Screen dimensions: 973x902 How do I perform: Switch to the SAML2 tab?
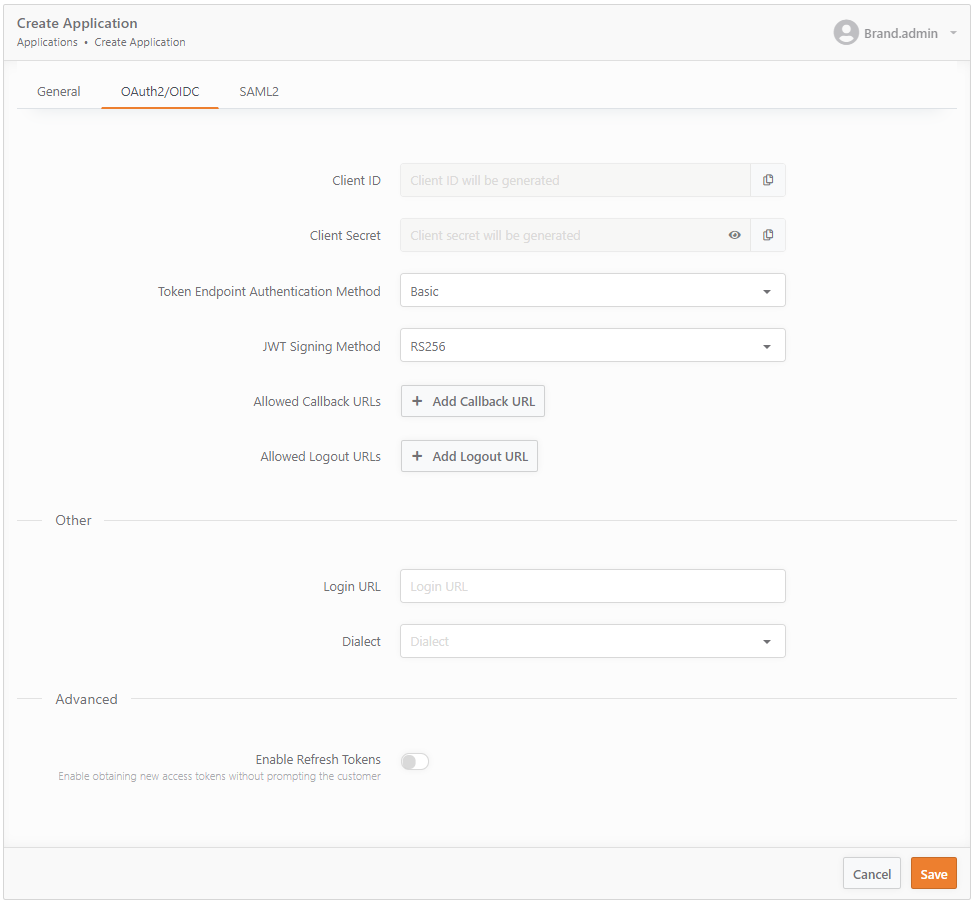tap(259, 91)
